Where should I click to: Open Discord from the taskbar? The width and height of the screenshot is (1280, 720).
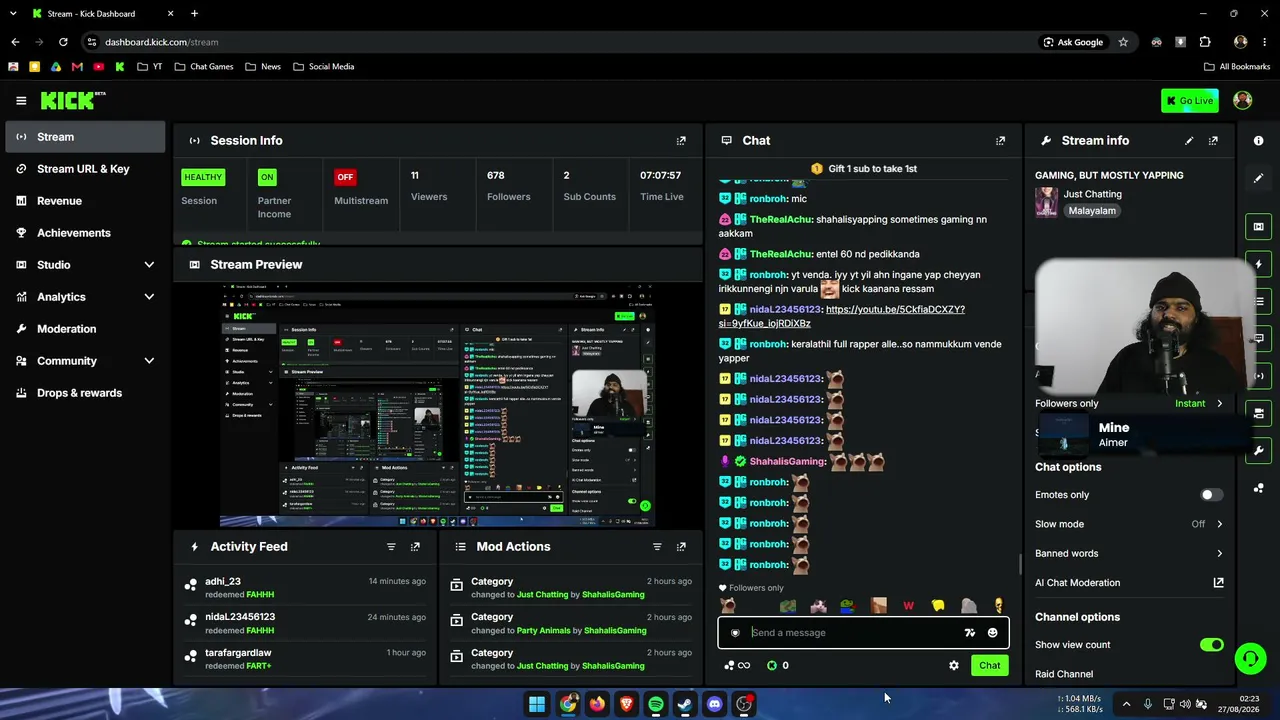pyautogui.click(x=714, y=704)
